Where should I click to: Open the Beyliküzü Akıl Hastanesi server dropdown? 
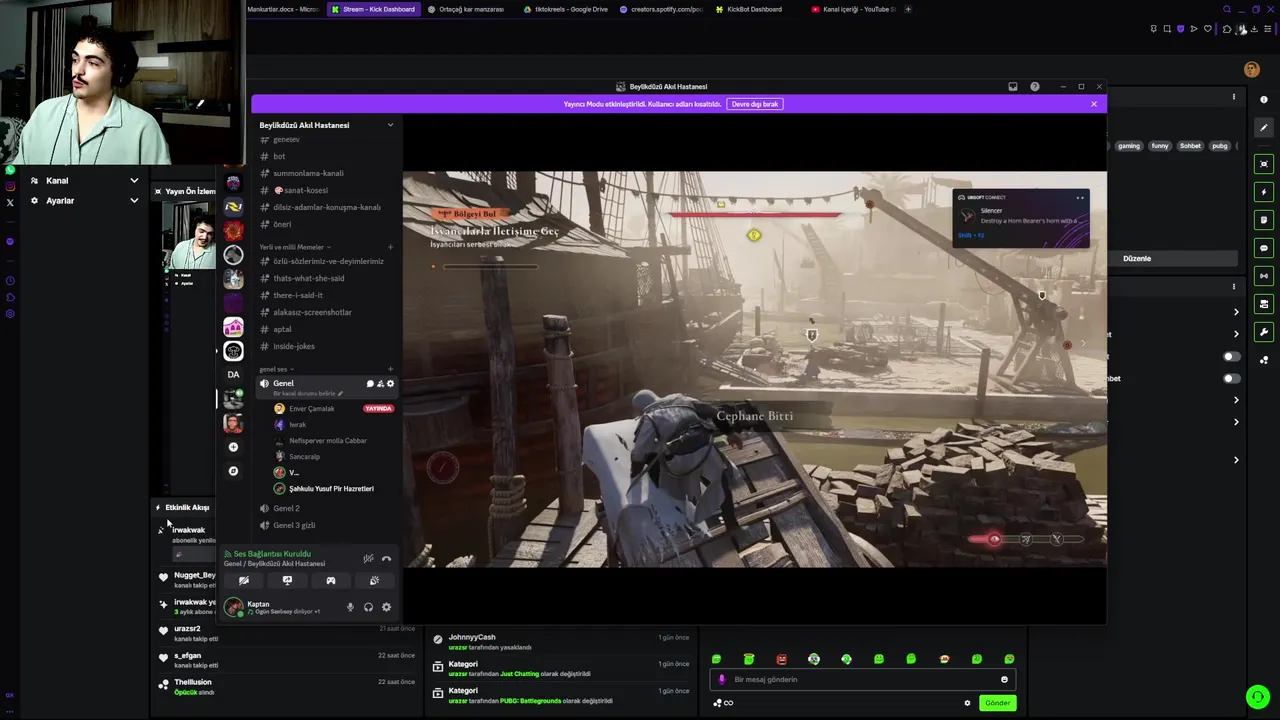pos(326,125)
